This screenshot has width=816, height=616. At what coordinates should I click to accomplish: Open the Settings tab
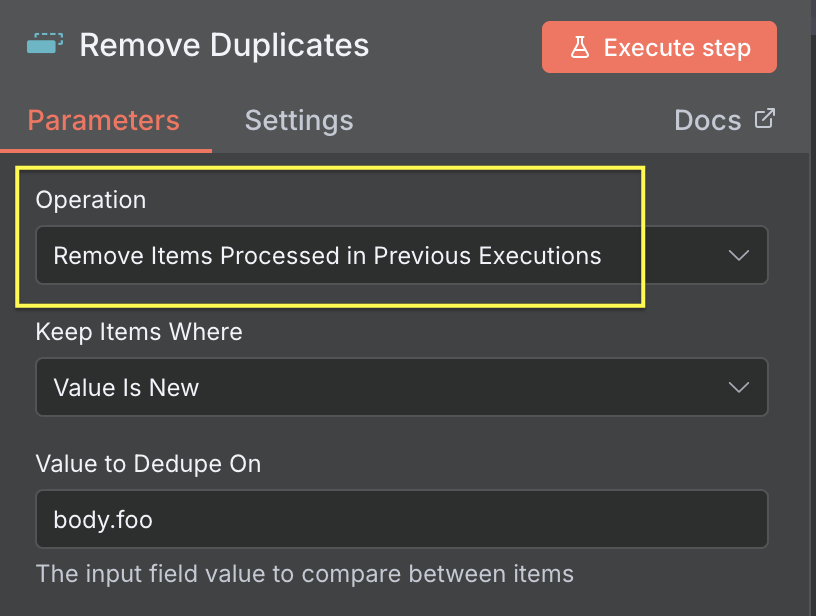[x=298, y=121]
